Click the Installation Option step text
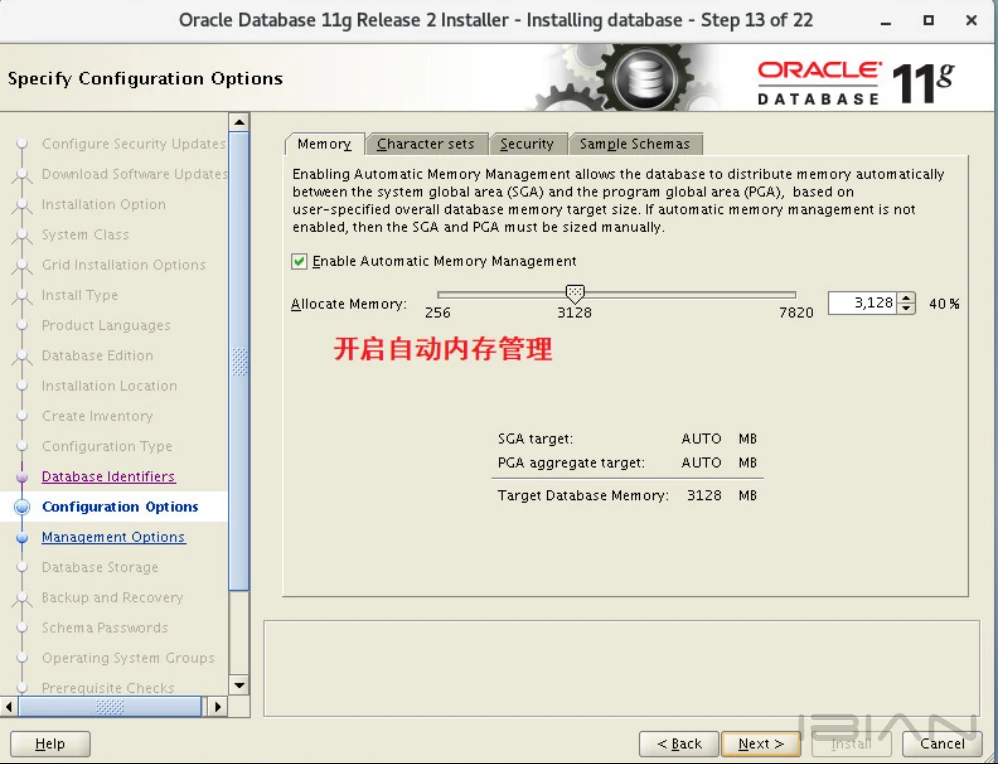The width and height of the screenshot is (998, 764). pos(104,204)
